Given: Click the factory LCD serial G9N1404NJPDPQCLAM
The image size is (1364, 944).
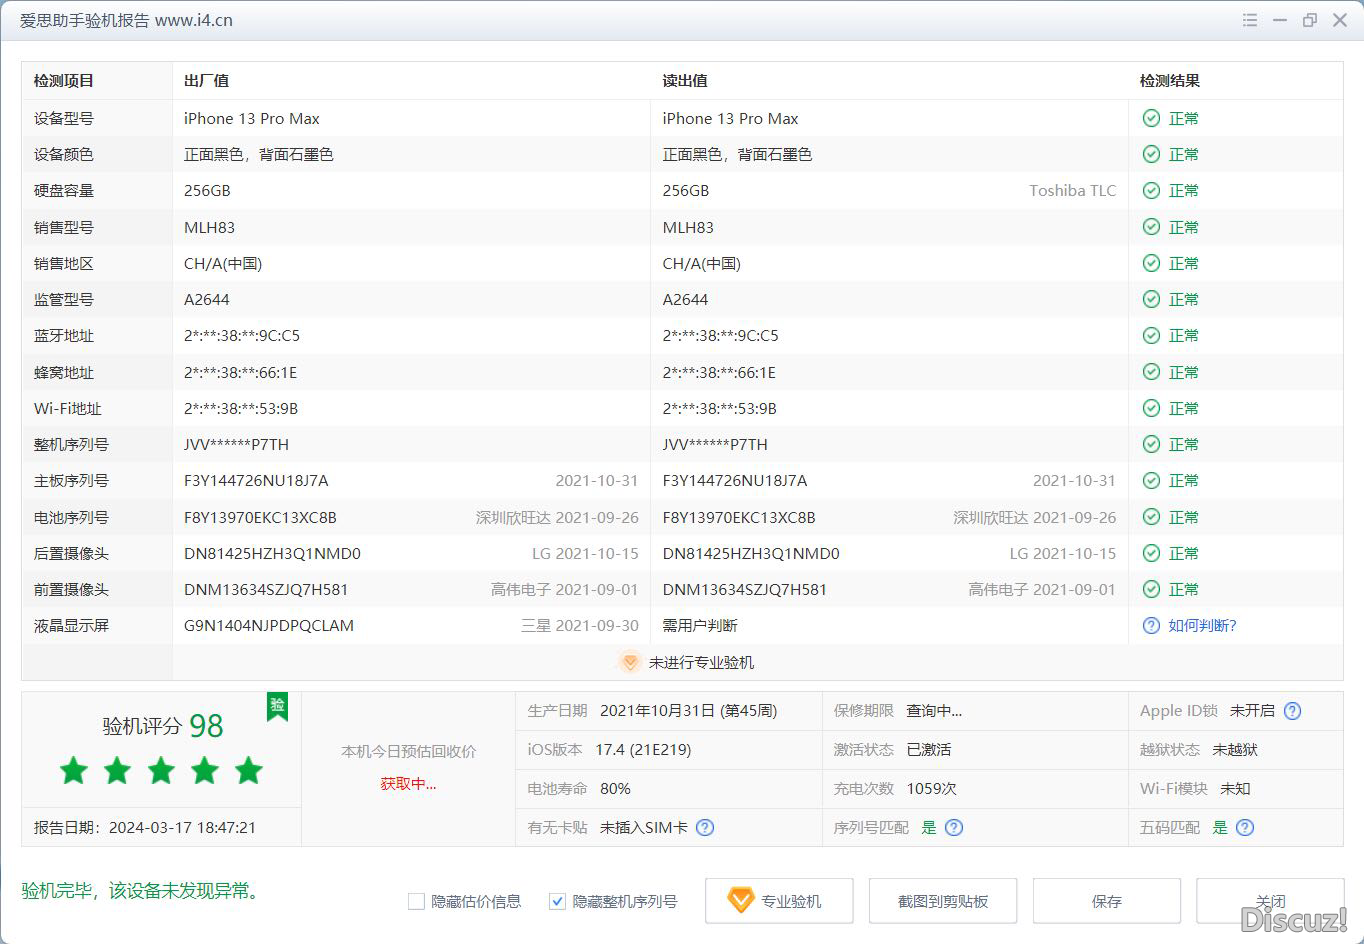Looking at the screenshot, I should tap(269, 625).
